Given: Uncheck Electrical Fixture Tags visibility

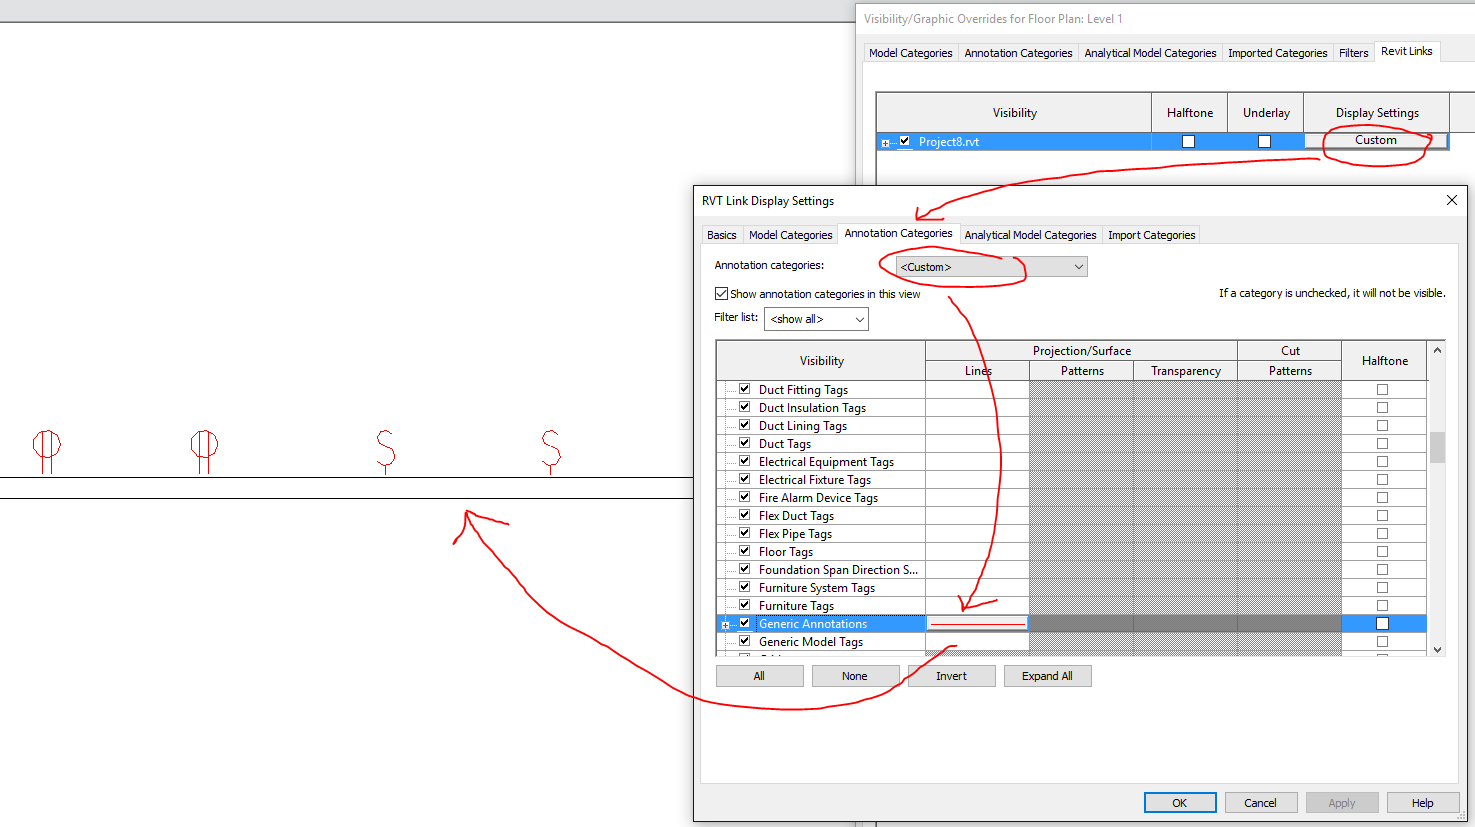Looking at the screenshot, I should coord(744,479).
